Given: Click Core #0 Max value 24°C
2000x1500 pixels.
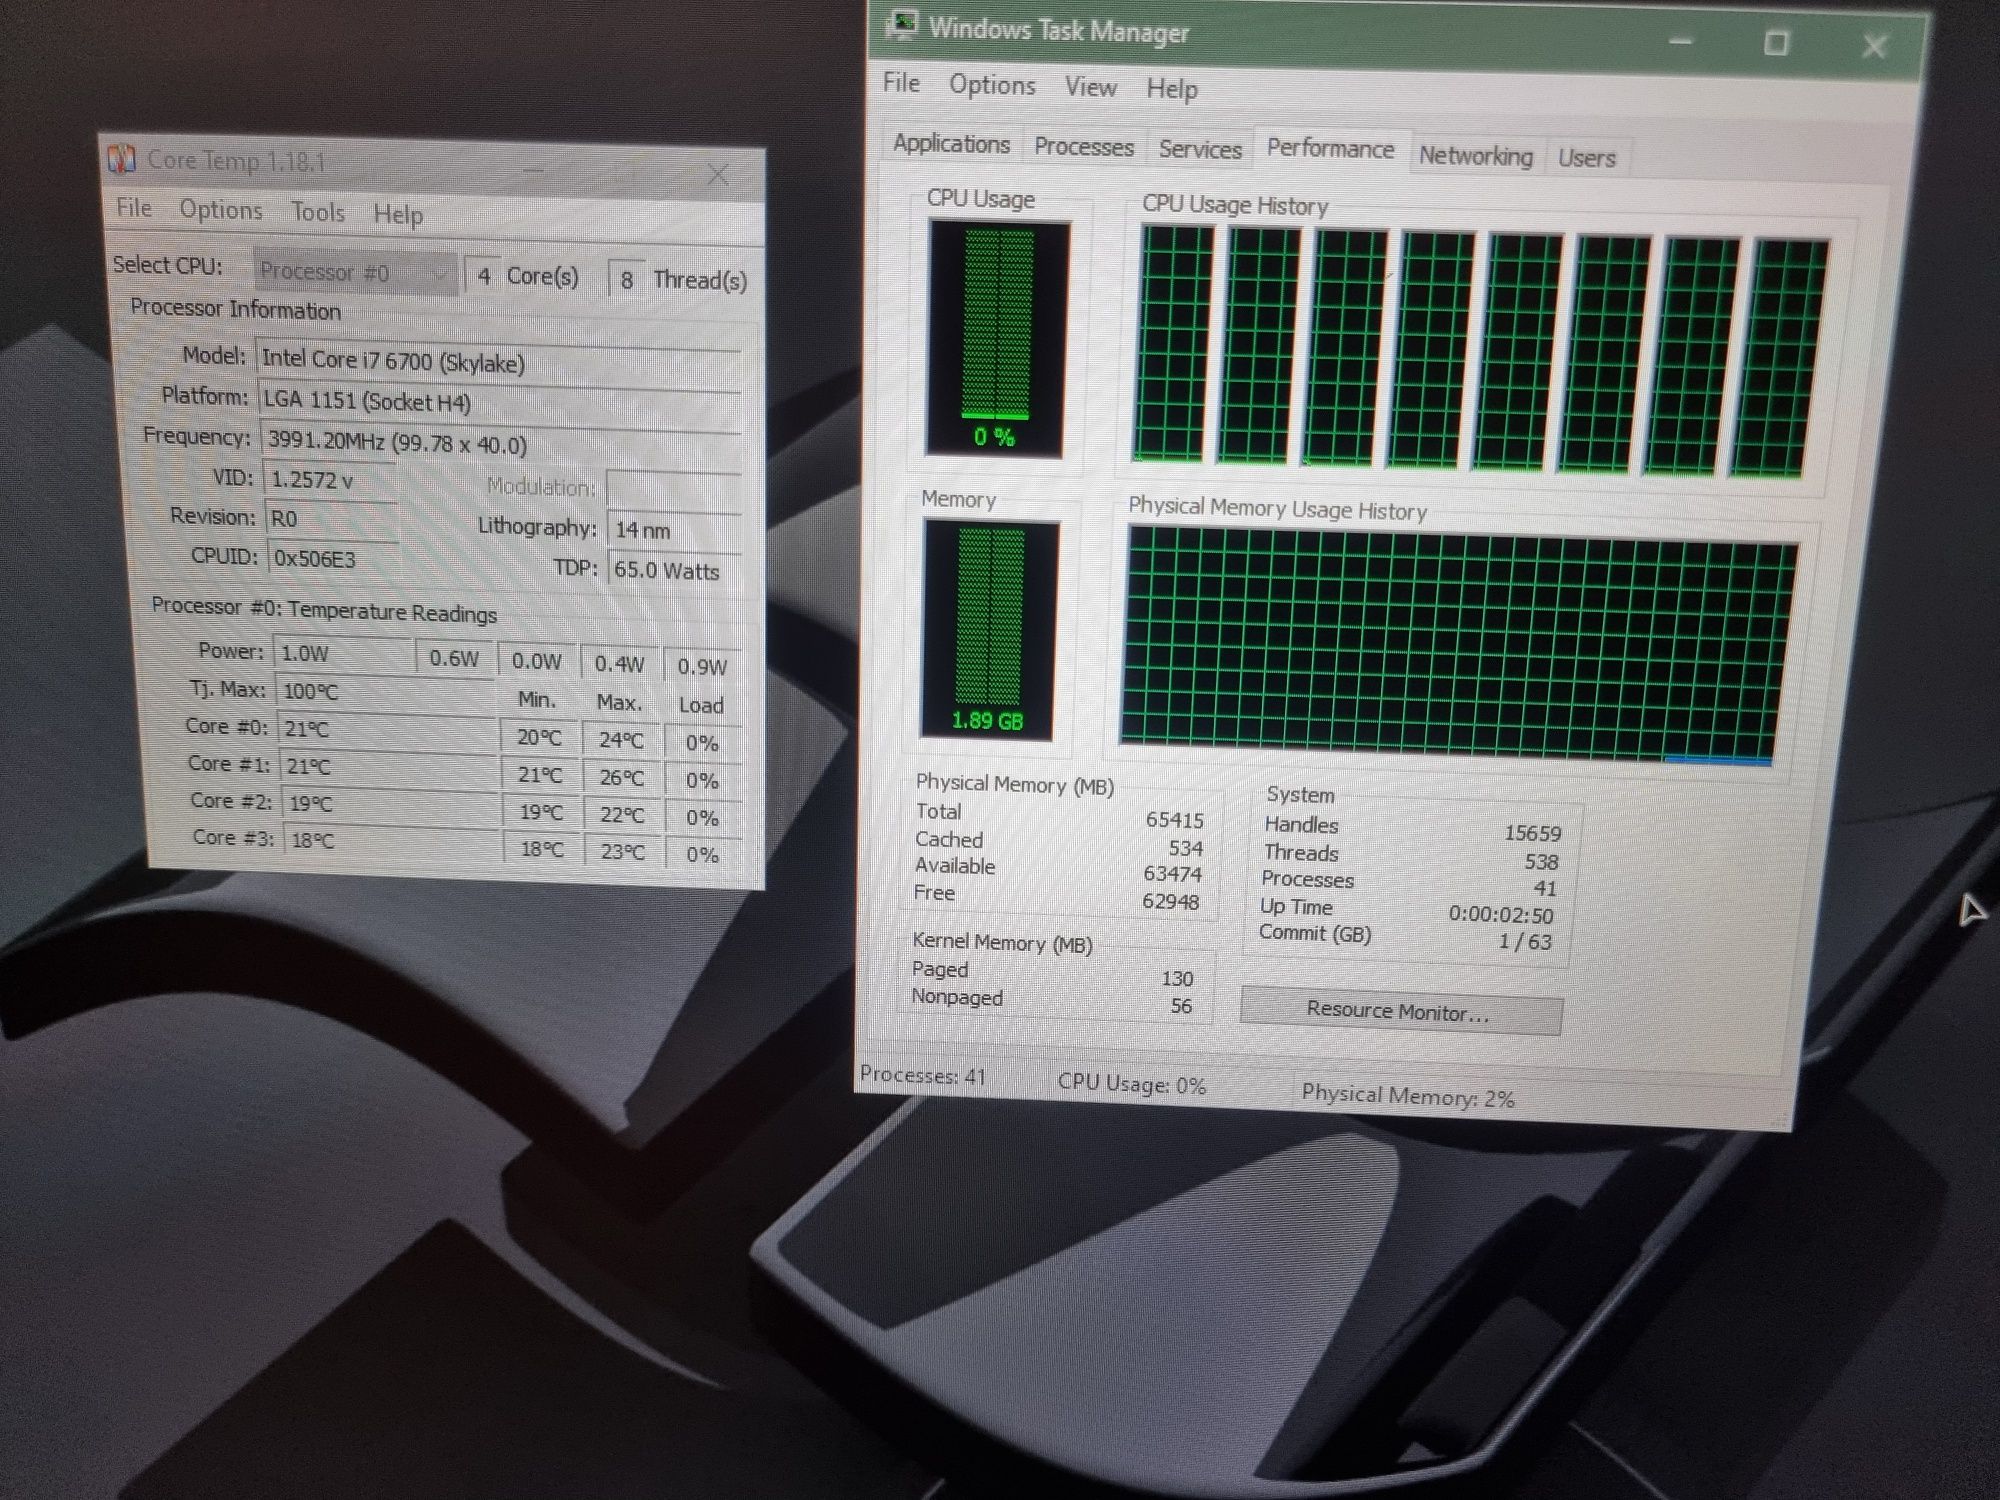Looking at the screenshot, I should pyautogui.click(x=621, y=740).
